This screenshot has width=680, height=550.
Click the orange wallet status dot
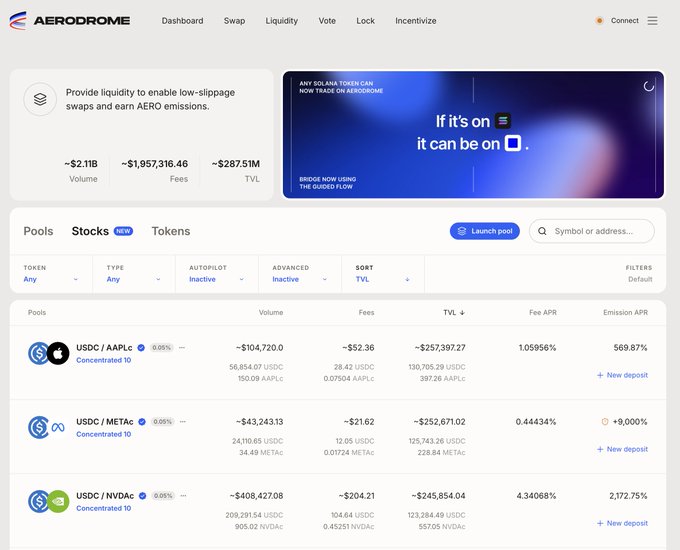[599, 20]
